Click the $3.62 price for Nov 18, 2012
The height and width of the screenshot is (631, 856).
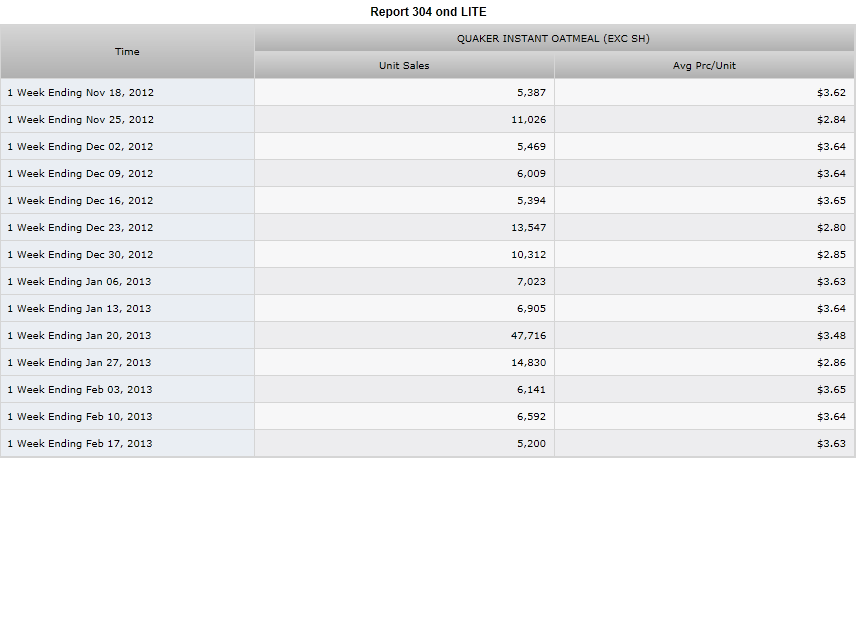point(831,92)
